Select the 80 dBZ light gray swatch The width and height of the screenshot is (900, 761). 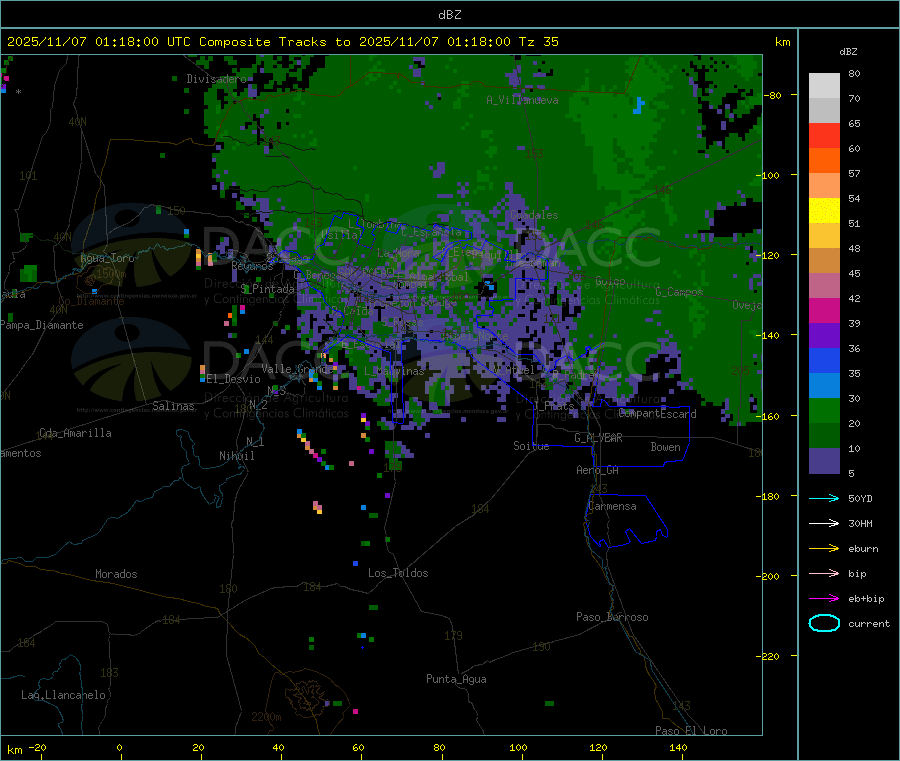[x=824, y=86]
